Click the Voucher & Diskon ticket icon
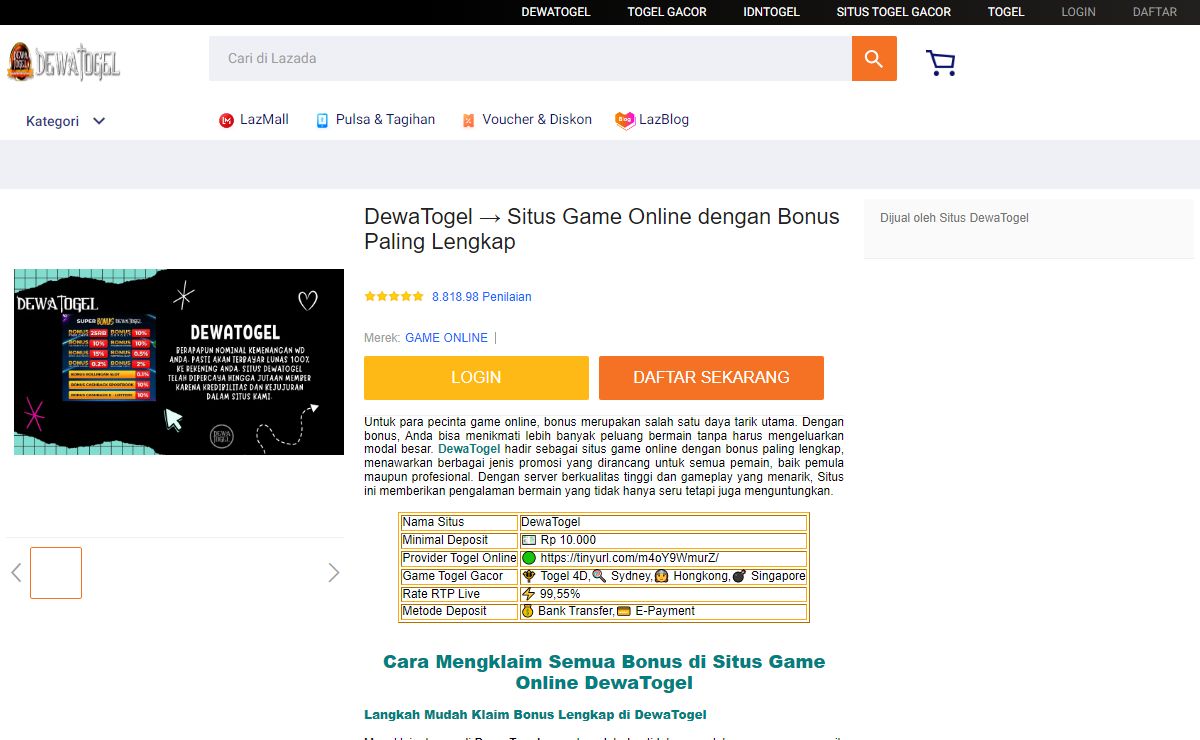The height and width of the screenshot is (740, 1200). pos(468,121)
